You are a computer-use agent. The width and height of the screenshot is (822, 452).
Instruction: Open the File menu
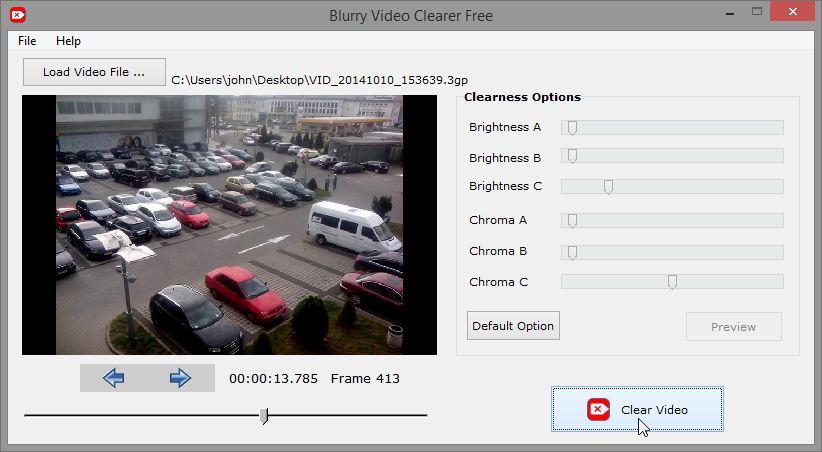click(27, 41)
